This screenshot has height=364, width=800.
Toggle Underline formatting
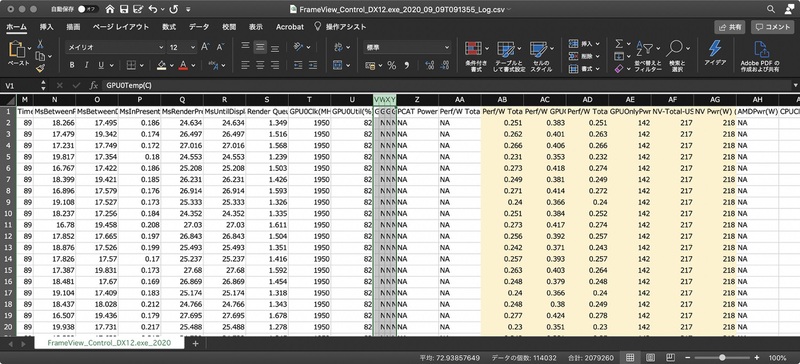(x=101, y=65)
